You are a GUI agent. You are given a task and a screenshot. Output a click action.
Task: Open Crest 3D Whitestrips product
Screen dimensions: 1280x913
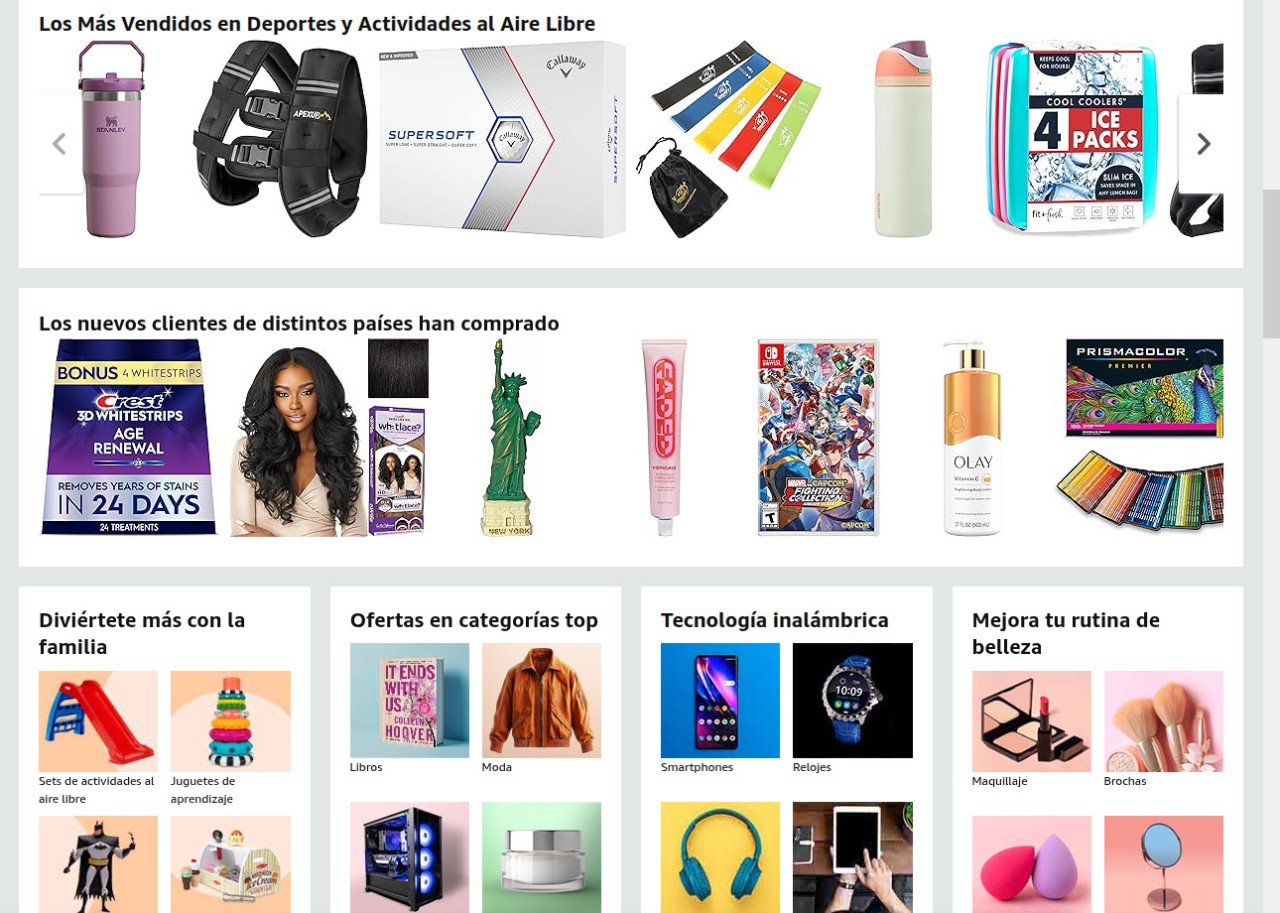click(x=129, y=438)
